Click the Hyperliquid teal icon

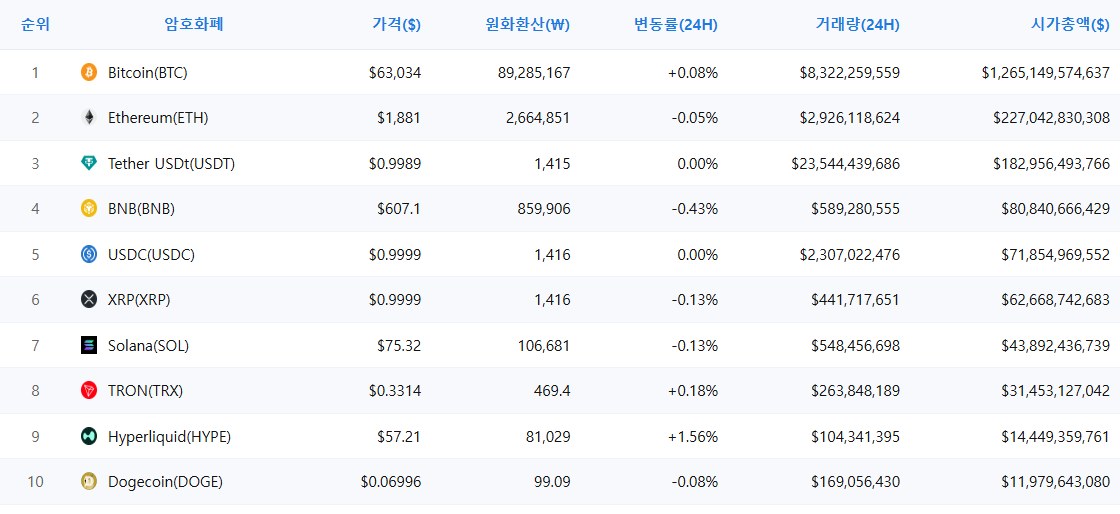pos(89,436)
